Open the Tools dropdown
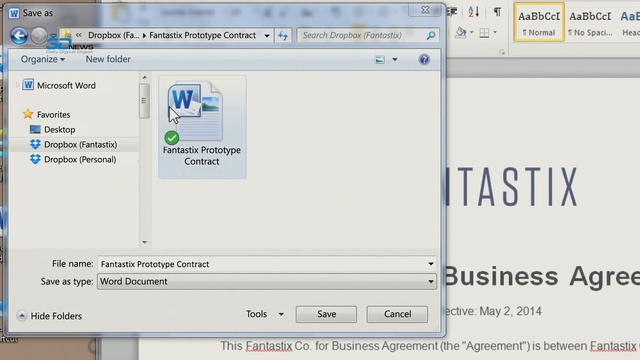The image size is (640, 360). click(264, 314)
